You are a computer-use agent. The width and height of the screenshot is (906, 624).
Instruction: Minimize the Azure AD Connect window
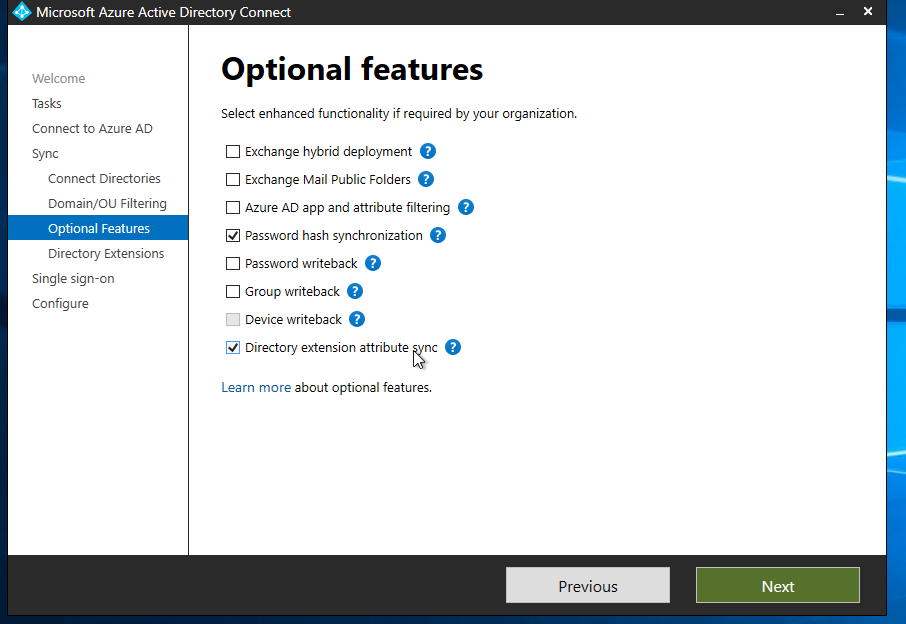[840, 12]
